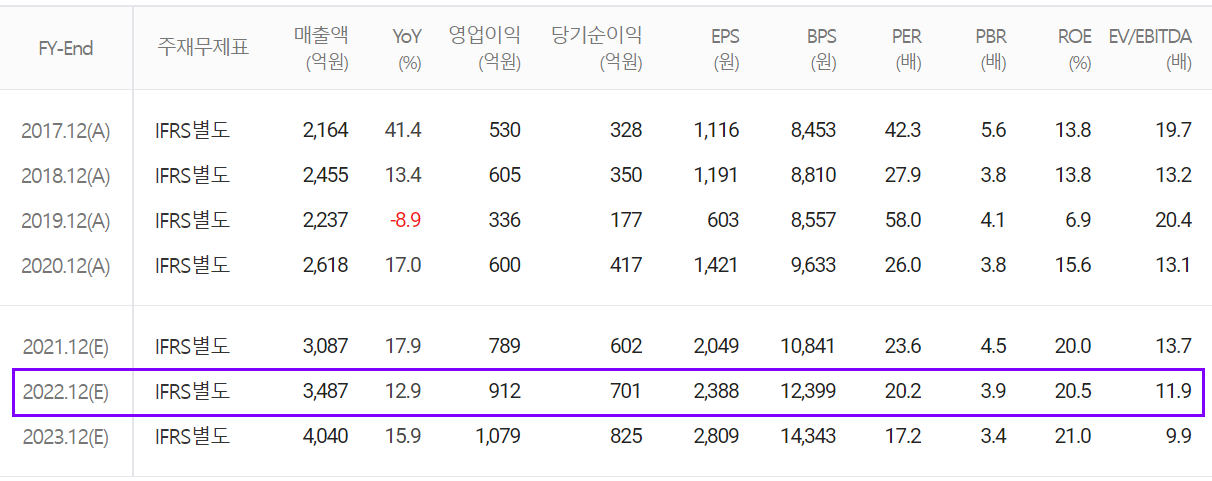Select the 2021.12(E) row label
1212x481 pixels.
[x=66, y=347]
